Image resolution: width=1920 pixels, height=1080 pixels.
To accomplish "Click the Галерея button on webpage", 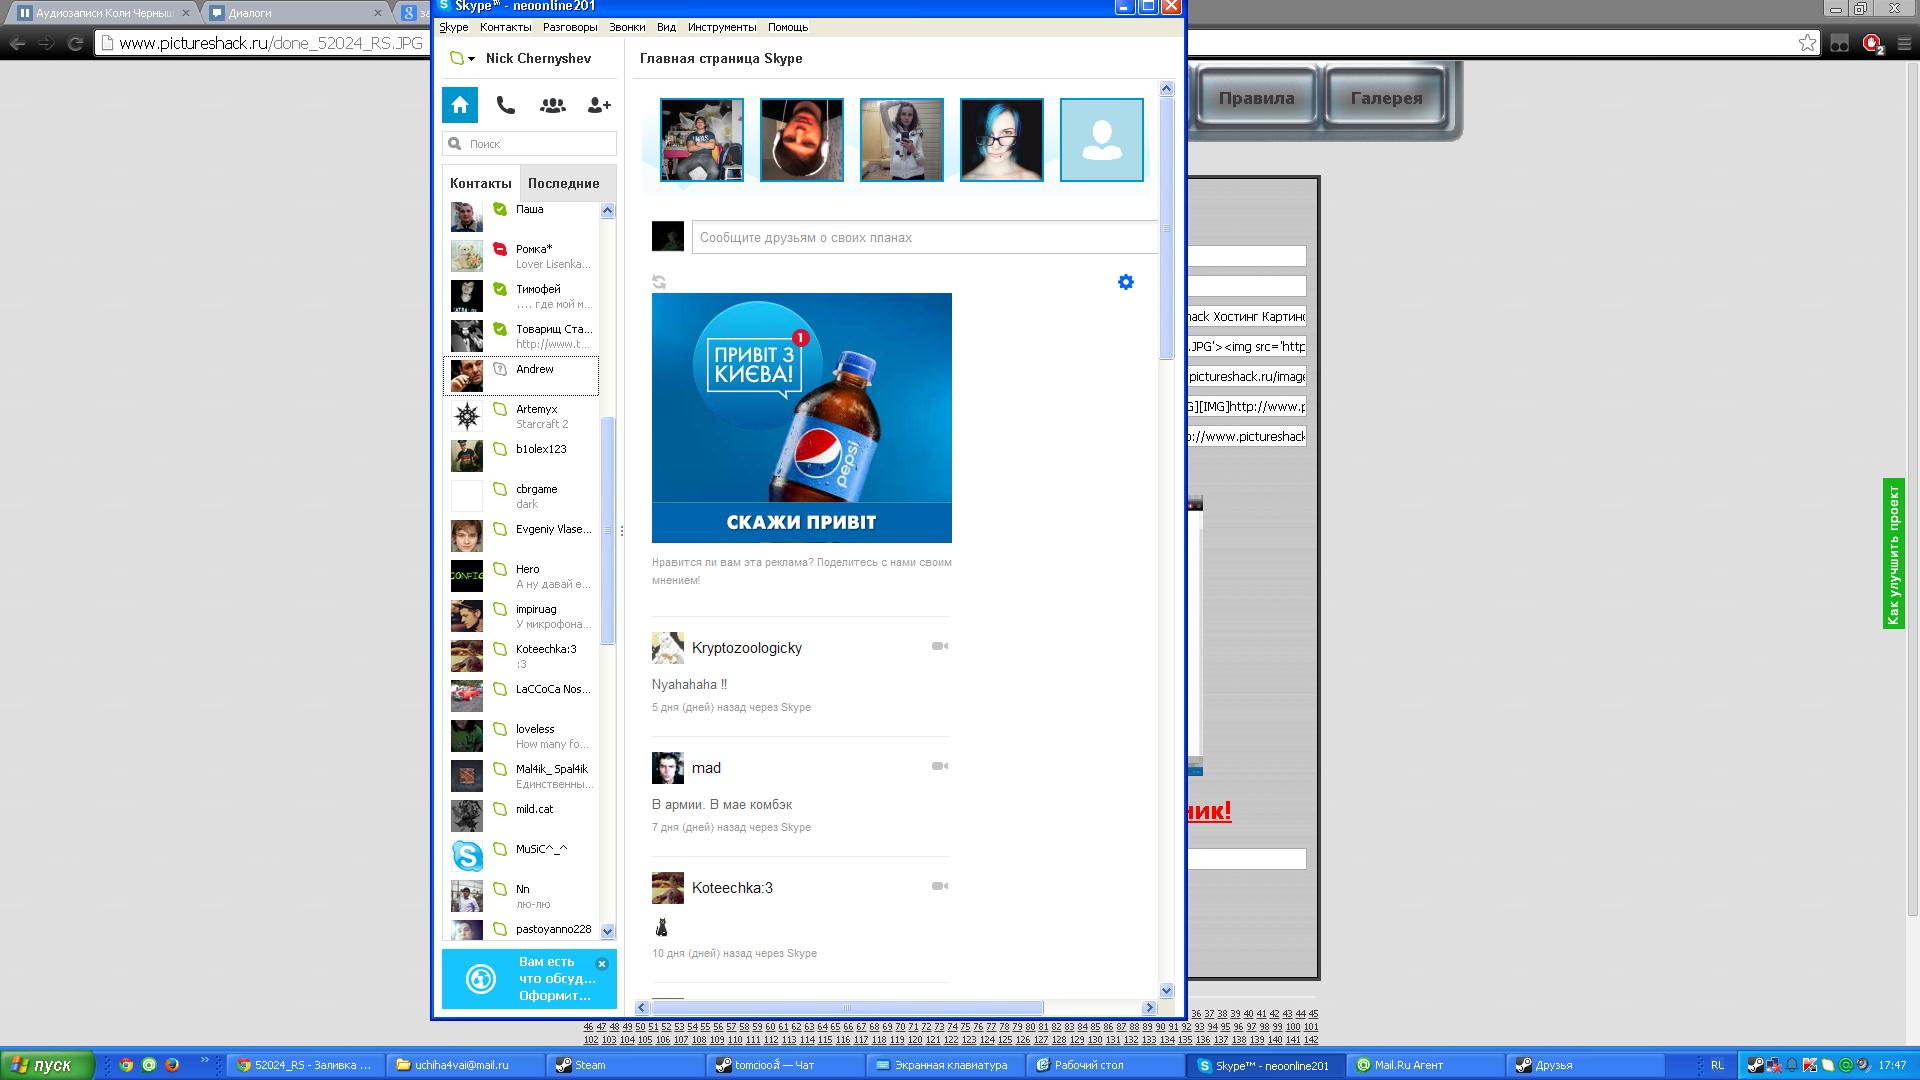I will (x=1386, y=98).
